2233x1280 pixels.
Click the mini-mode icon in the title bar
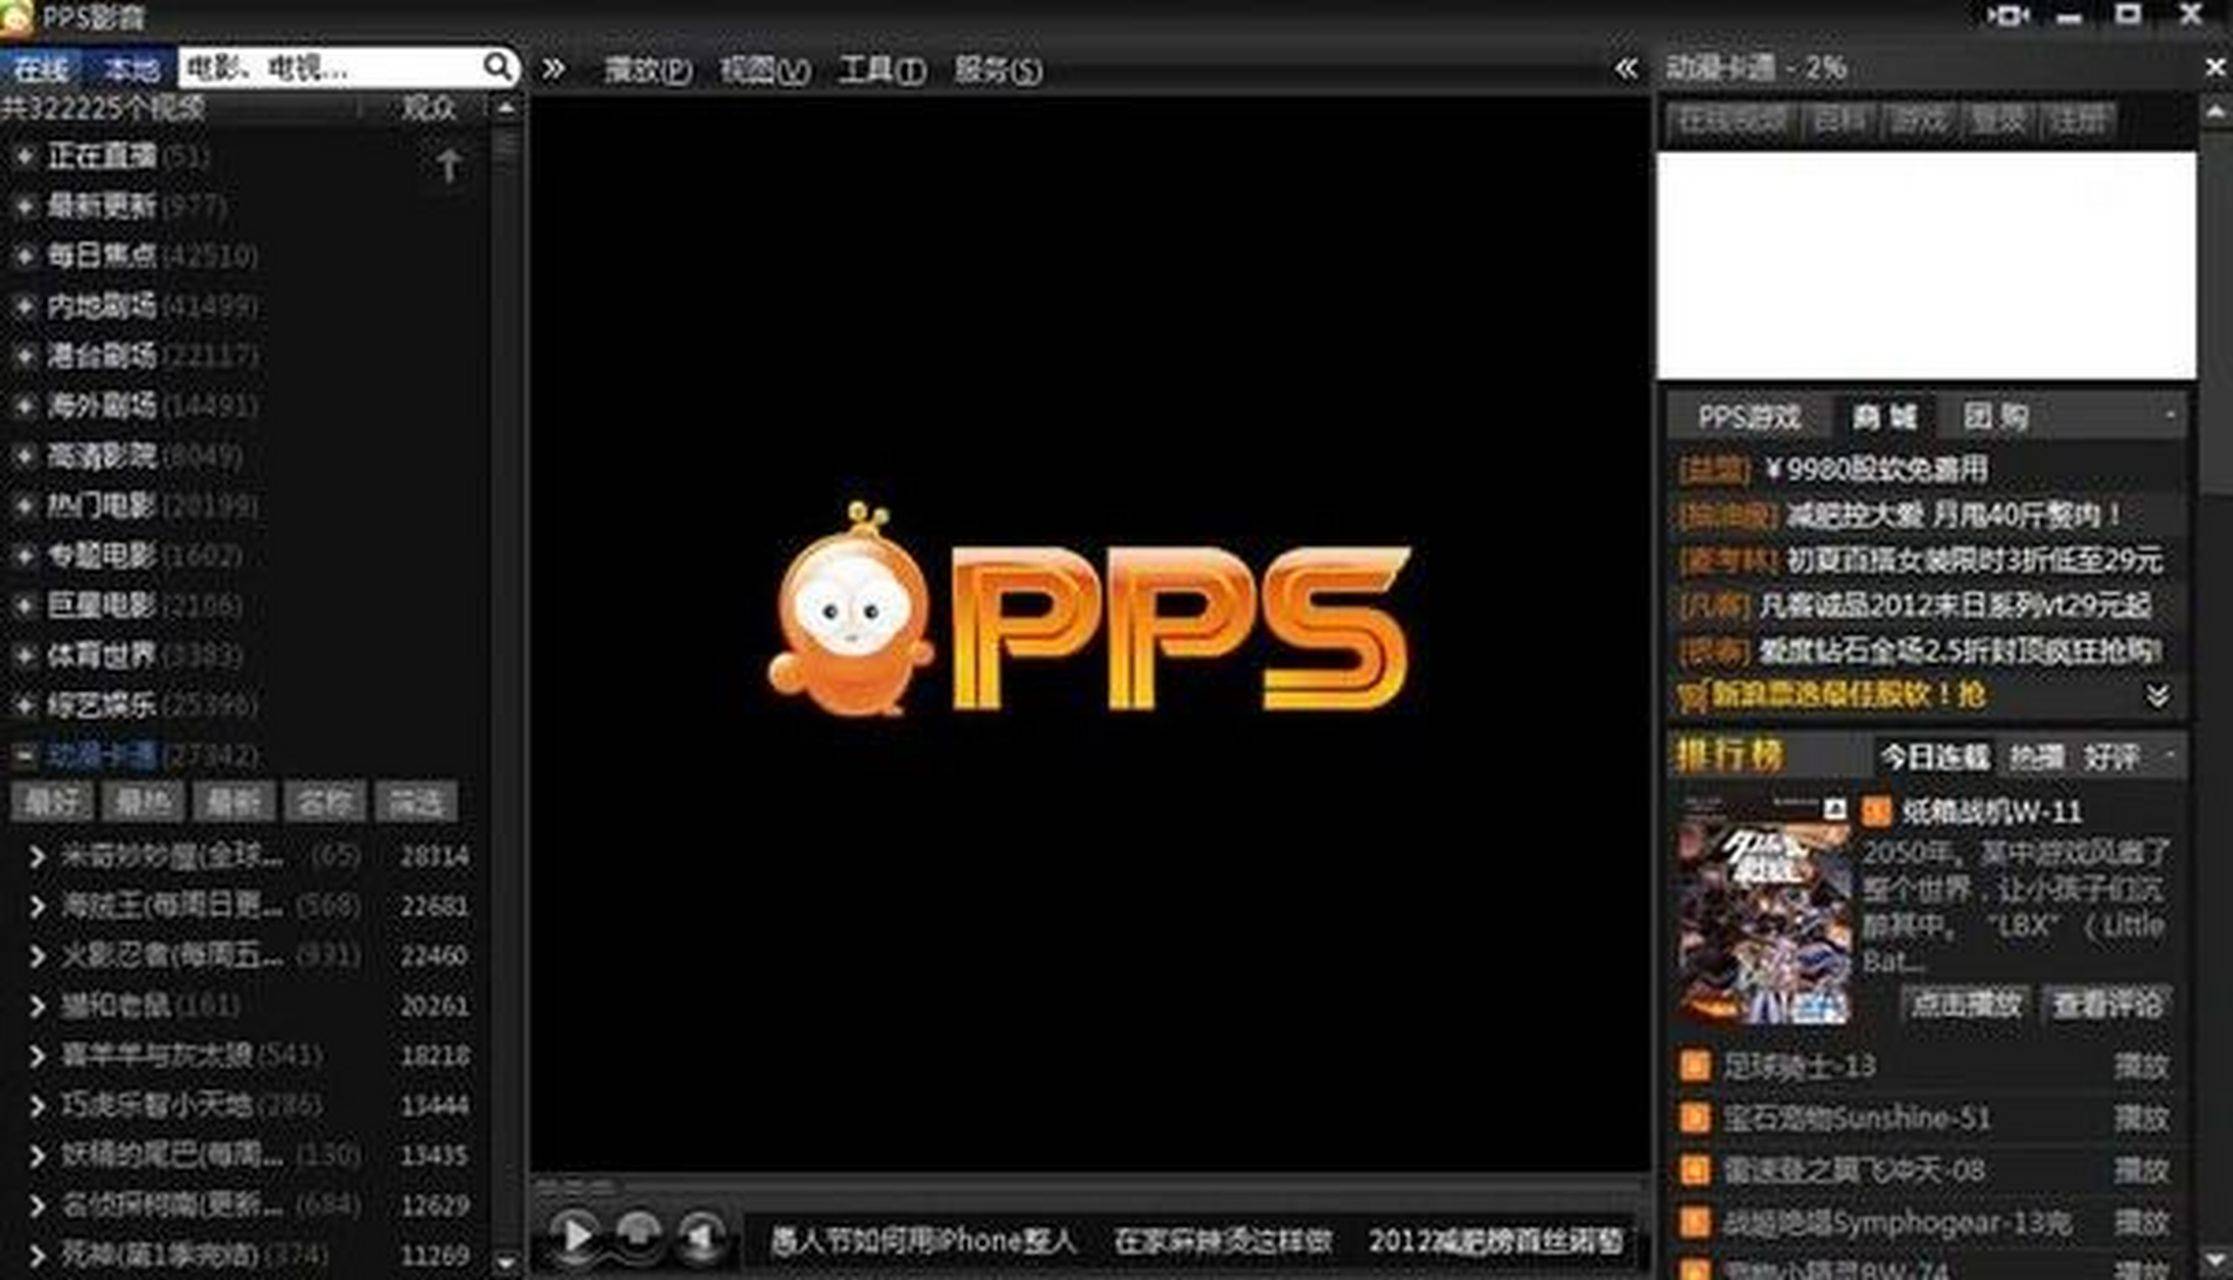[2007, 15]
